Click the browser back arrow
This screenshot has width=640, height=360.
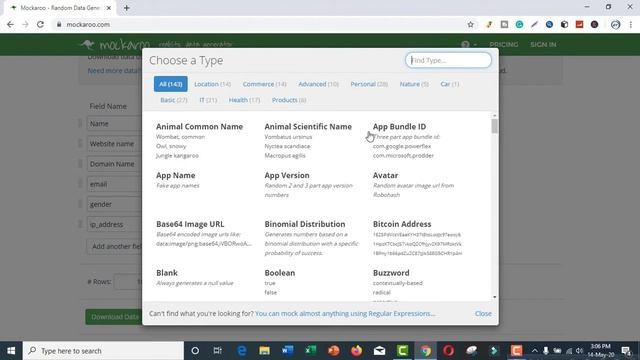pyautogui.click(x=10, y=24)
